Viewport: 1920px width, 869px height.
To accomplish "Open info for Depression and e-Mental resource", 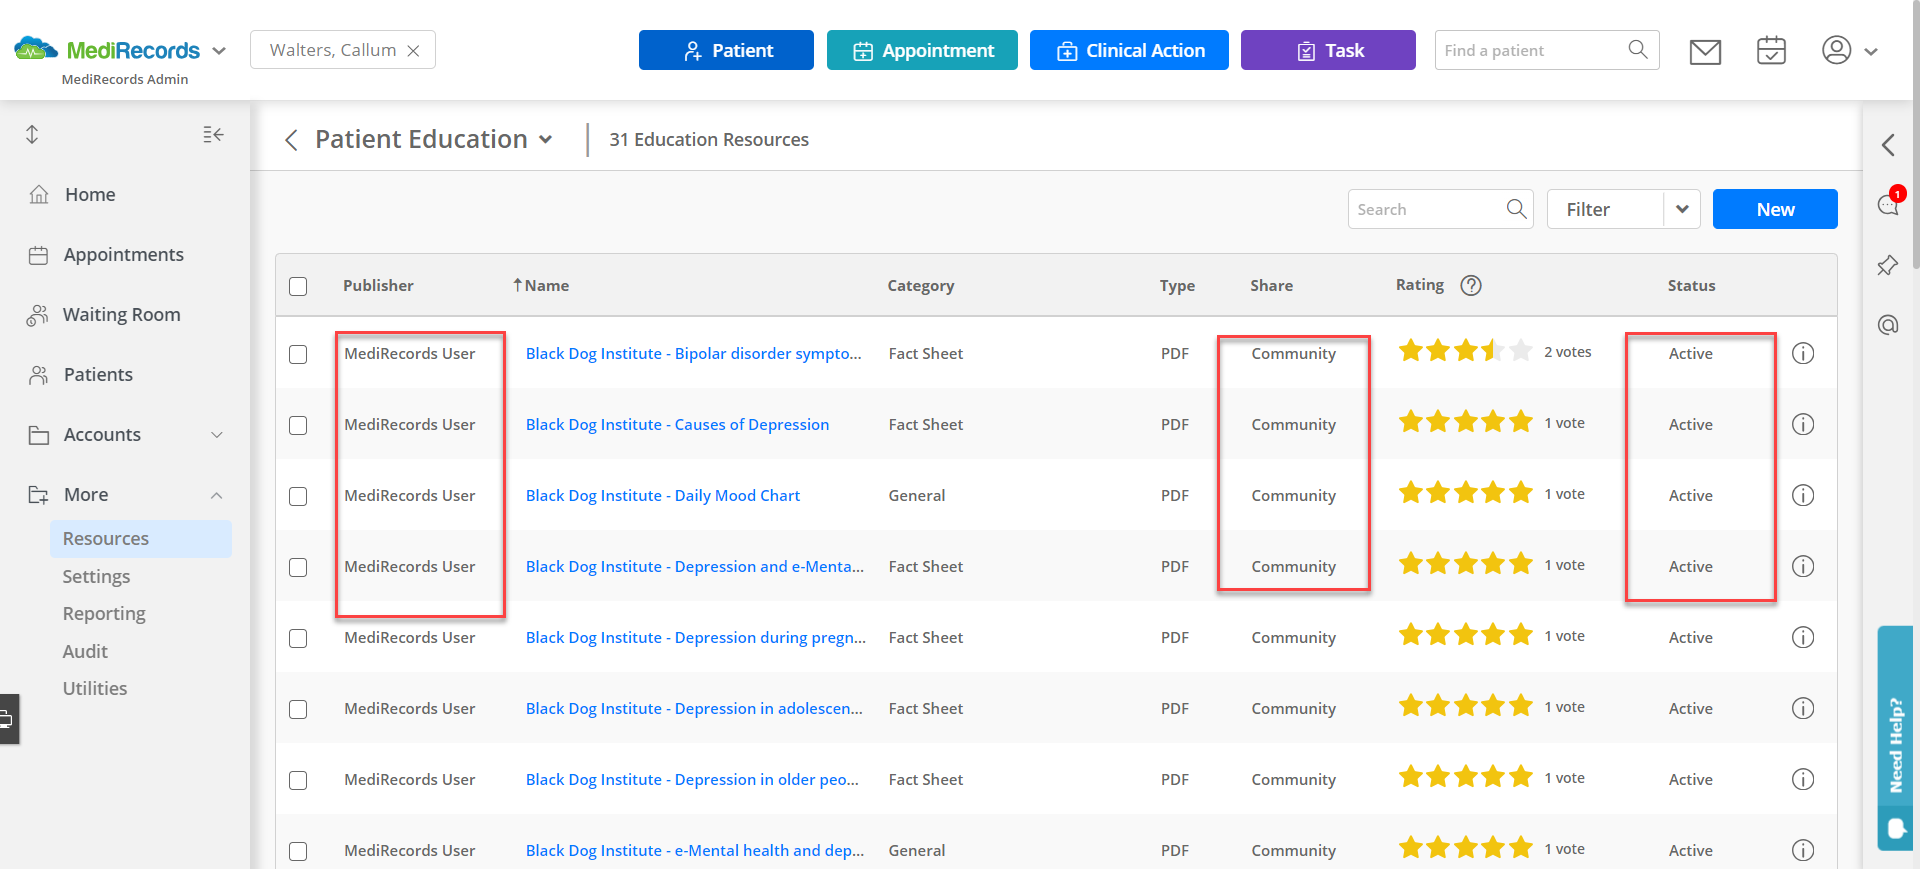I will [x=1803, y=566].
